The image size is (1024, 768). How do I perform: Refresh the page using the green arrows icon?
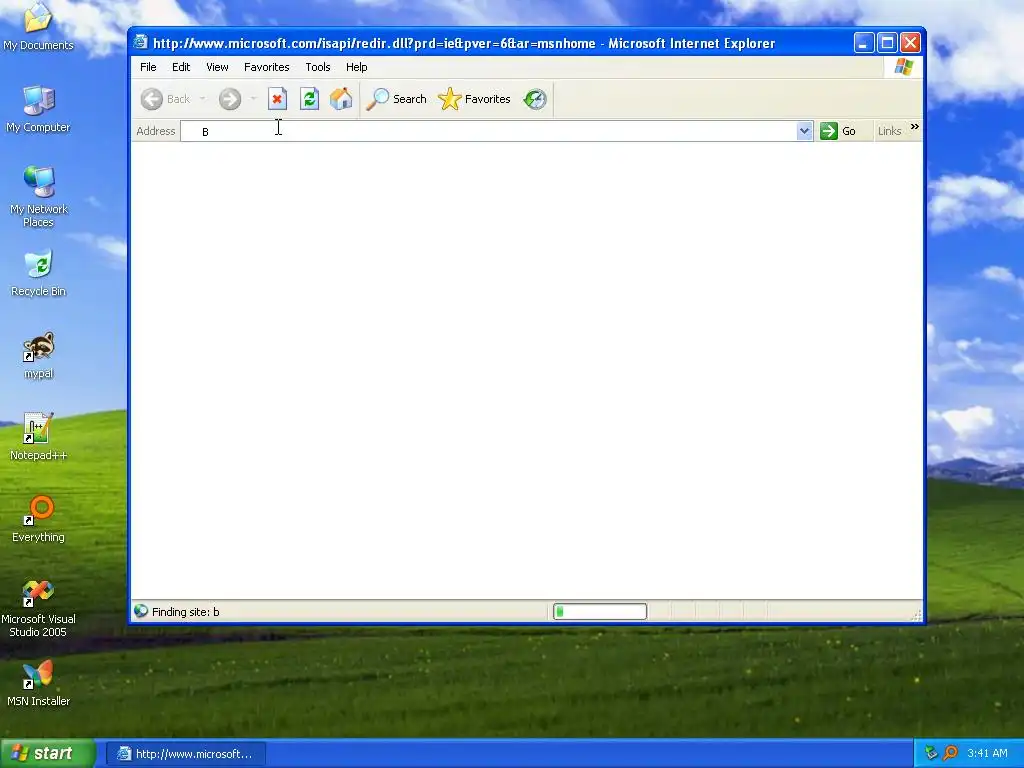click(x=310, y=99)
